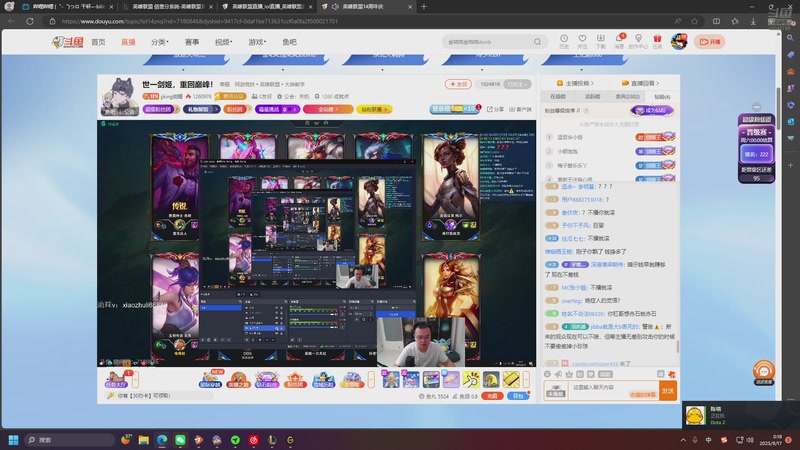The image size is (800, 450).
Task: Open the 鱼吧 nav item
Action: (289, 42)
